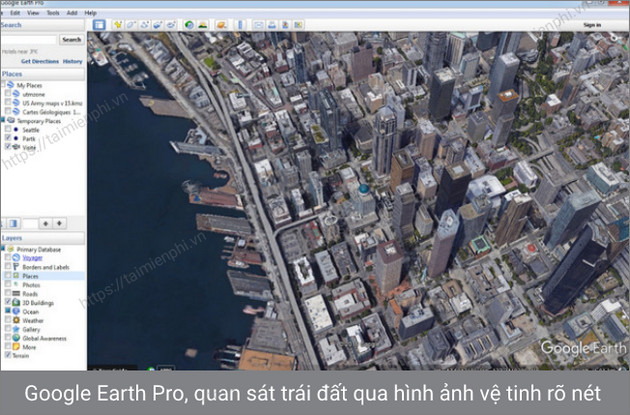Click the View in Google Maps icon

click(x=298, y=25)
